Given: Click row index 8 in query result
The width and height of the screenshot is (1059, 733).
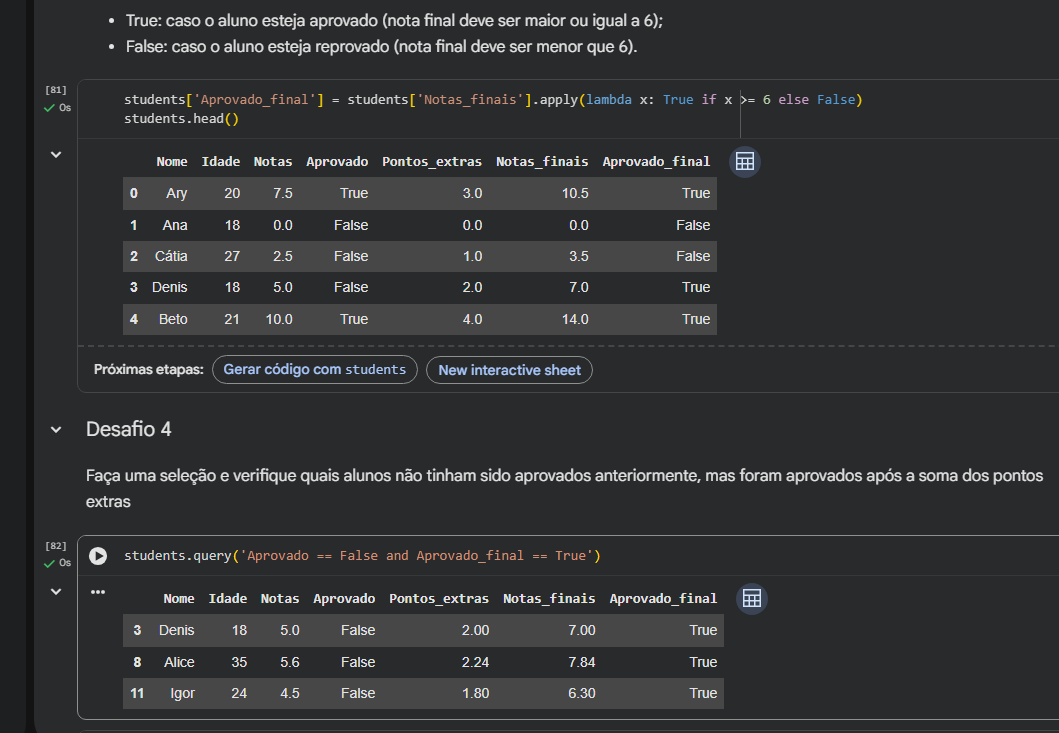Looking at the screenshot, I should tap(137, 662).
